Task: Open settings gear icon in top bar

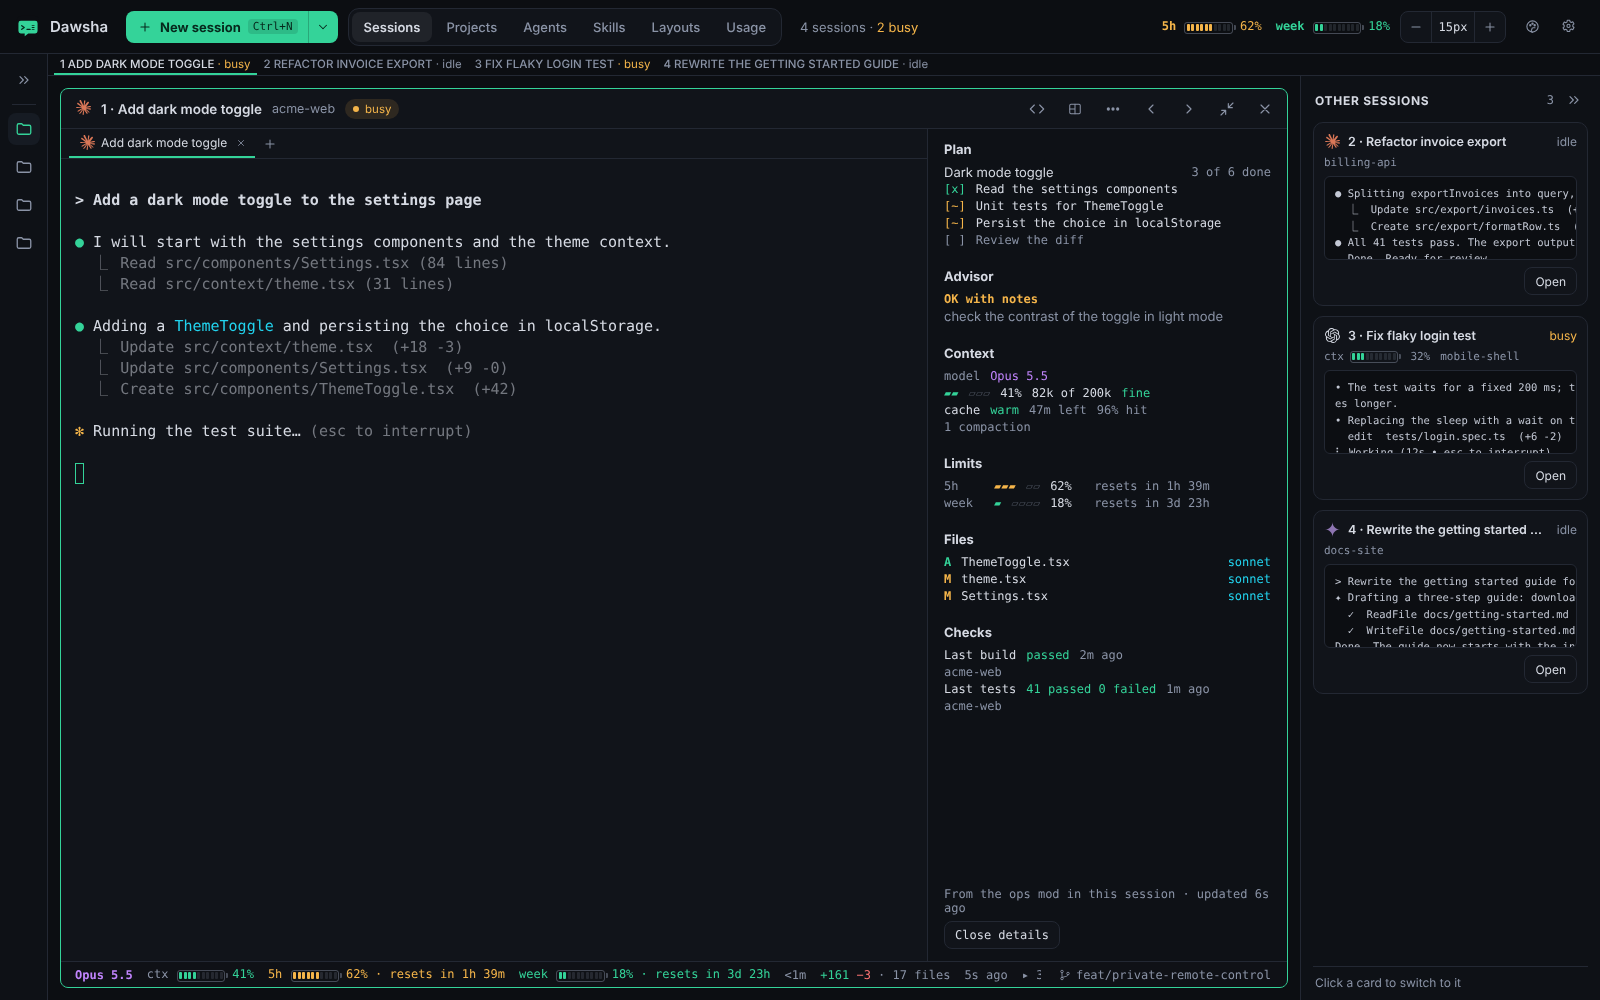Action: [x=1568, y=27]
